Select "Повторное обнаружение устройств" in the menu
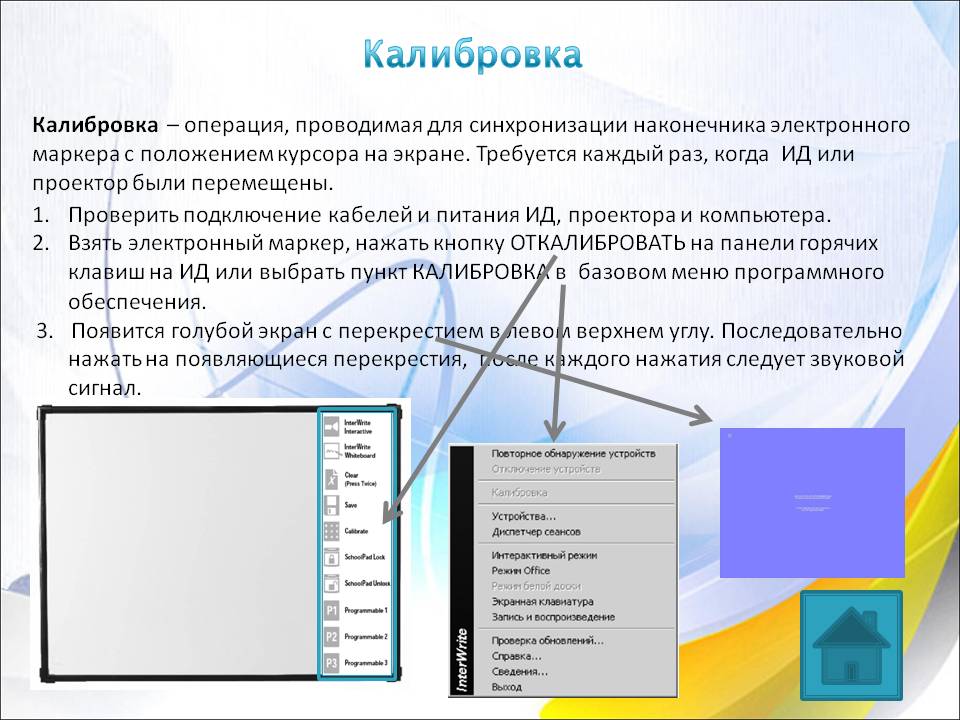The width and height of the screenshot is (960, 720). click(573, 454)
